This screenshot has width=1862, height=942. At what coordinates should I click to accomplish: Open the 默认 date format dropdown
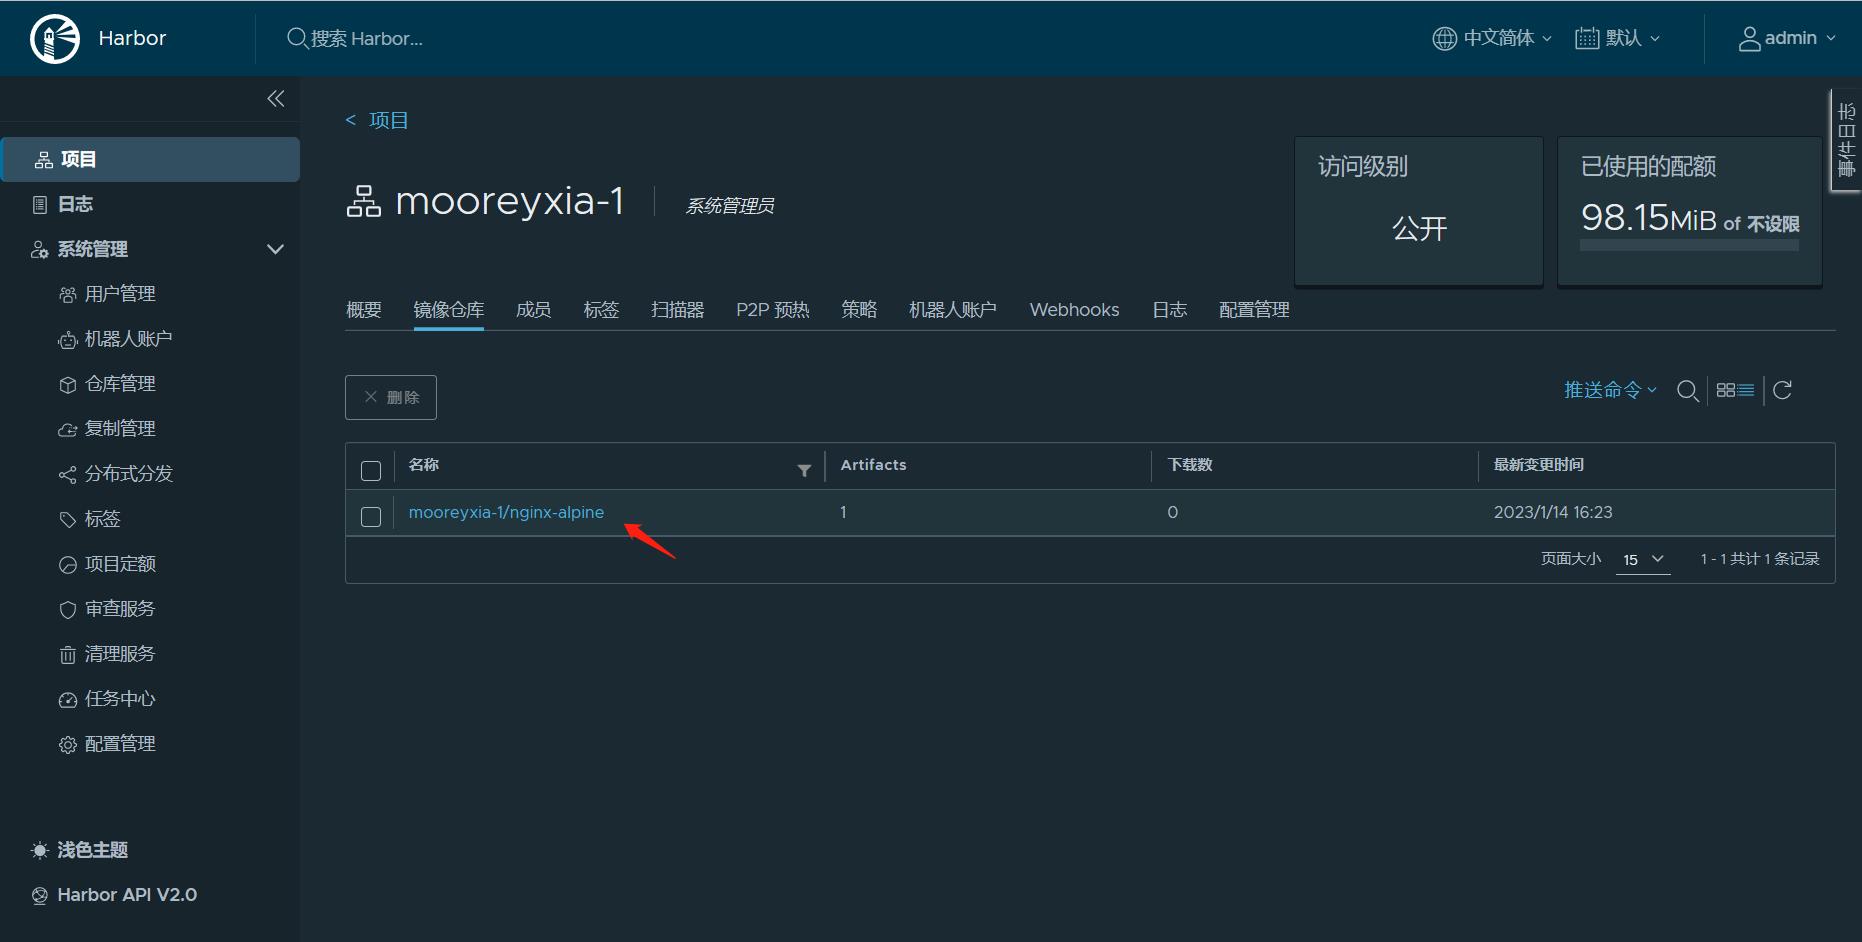click(1618, 38)
